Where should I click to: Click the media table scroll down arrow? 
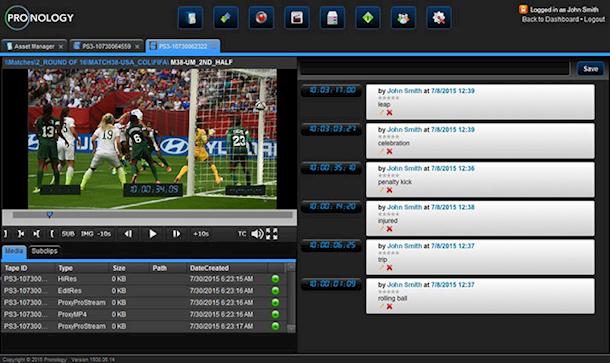291,328
